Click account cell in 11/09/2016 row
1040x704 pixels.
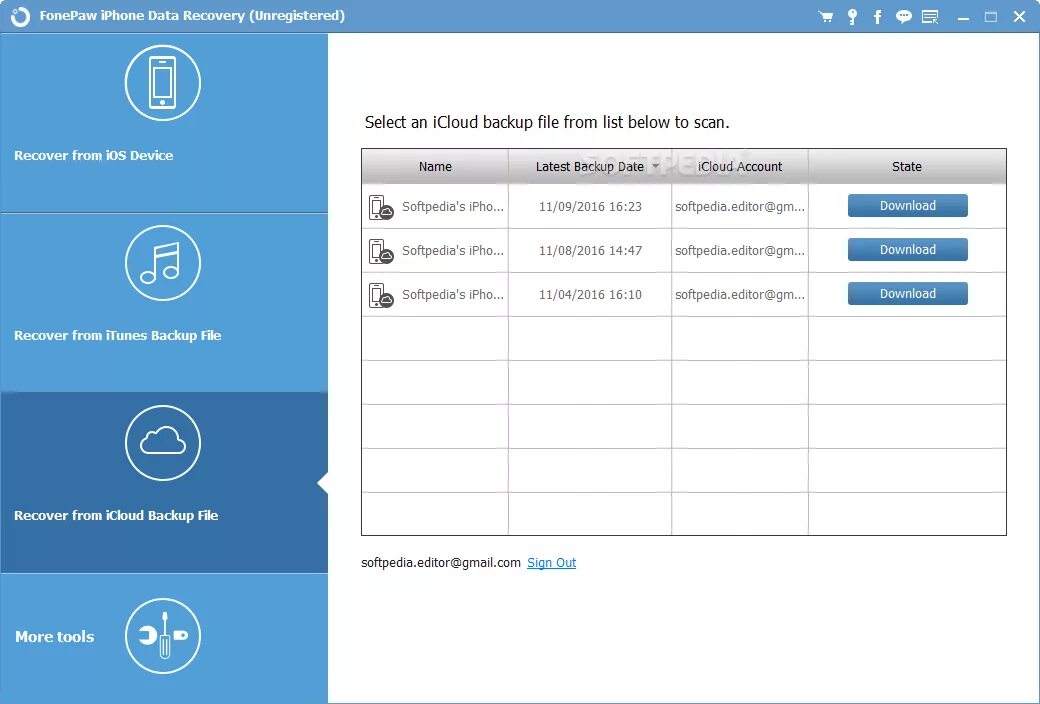pyautogui.click(x=740, y=206)
